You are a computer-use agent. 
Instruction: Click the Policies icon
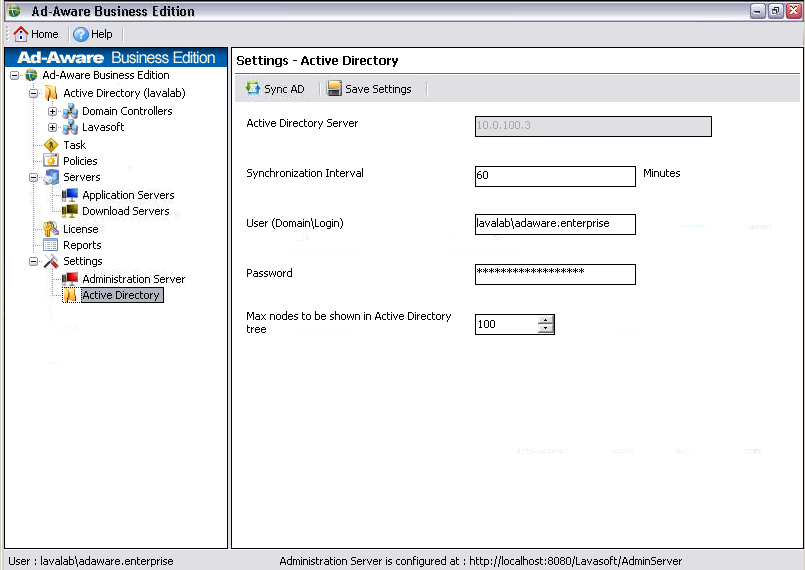tap(51, 161)
